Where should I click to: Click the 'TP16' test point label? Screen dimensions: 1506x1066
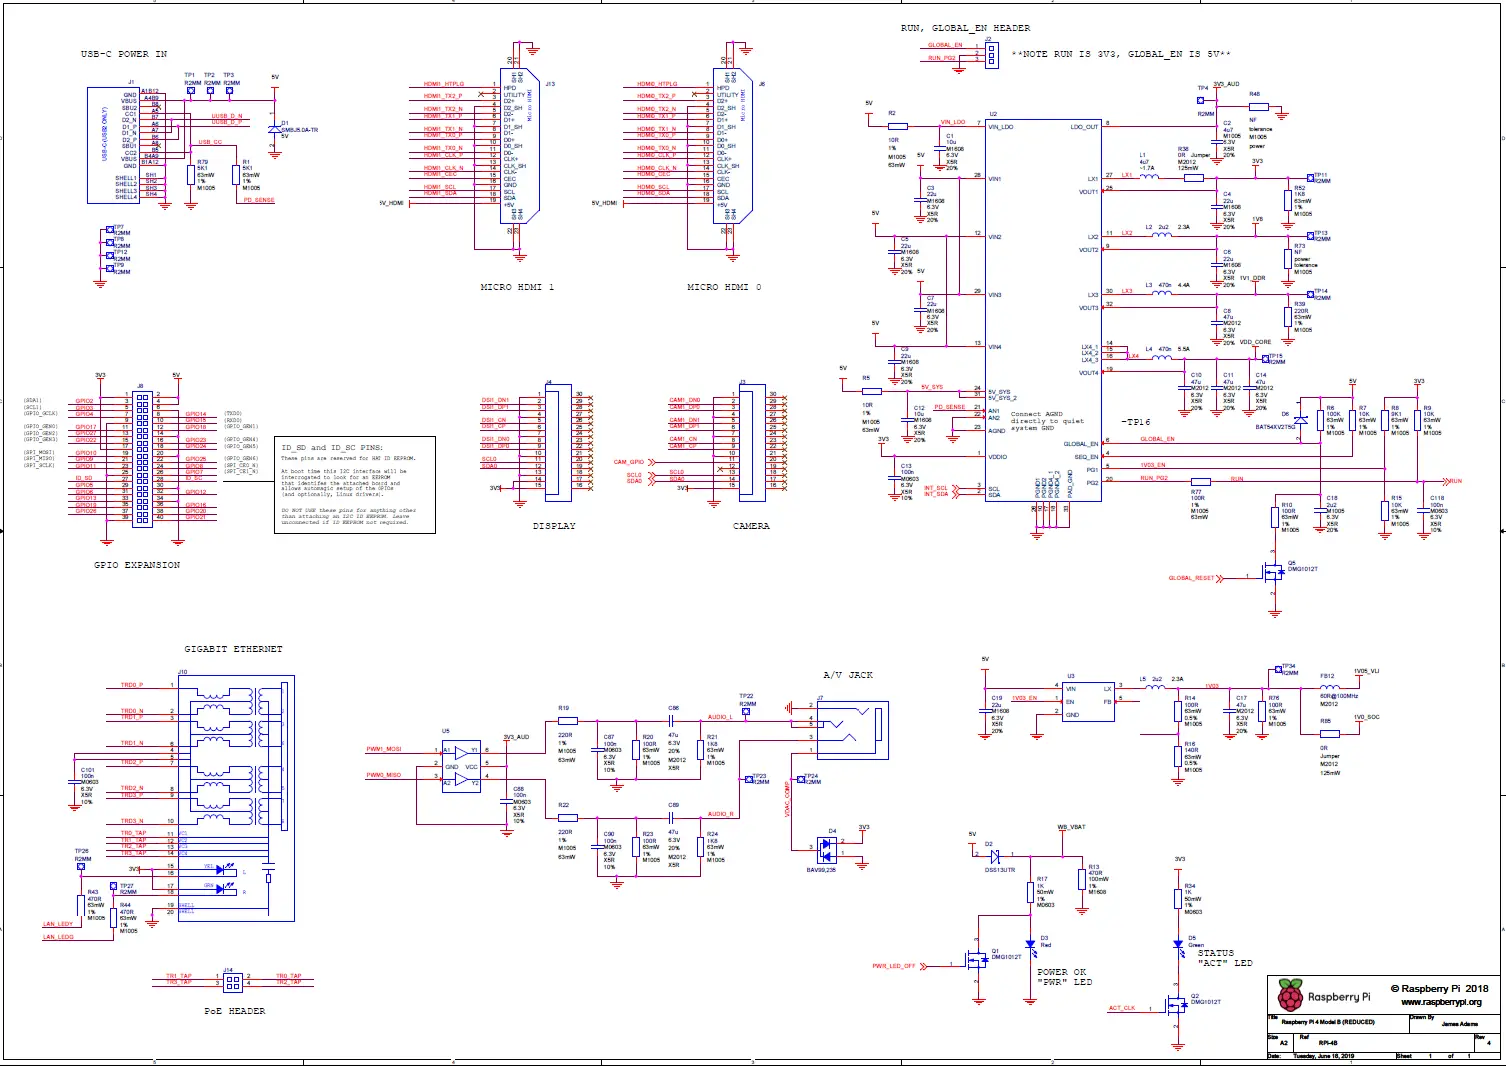(1137, 422)
